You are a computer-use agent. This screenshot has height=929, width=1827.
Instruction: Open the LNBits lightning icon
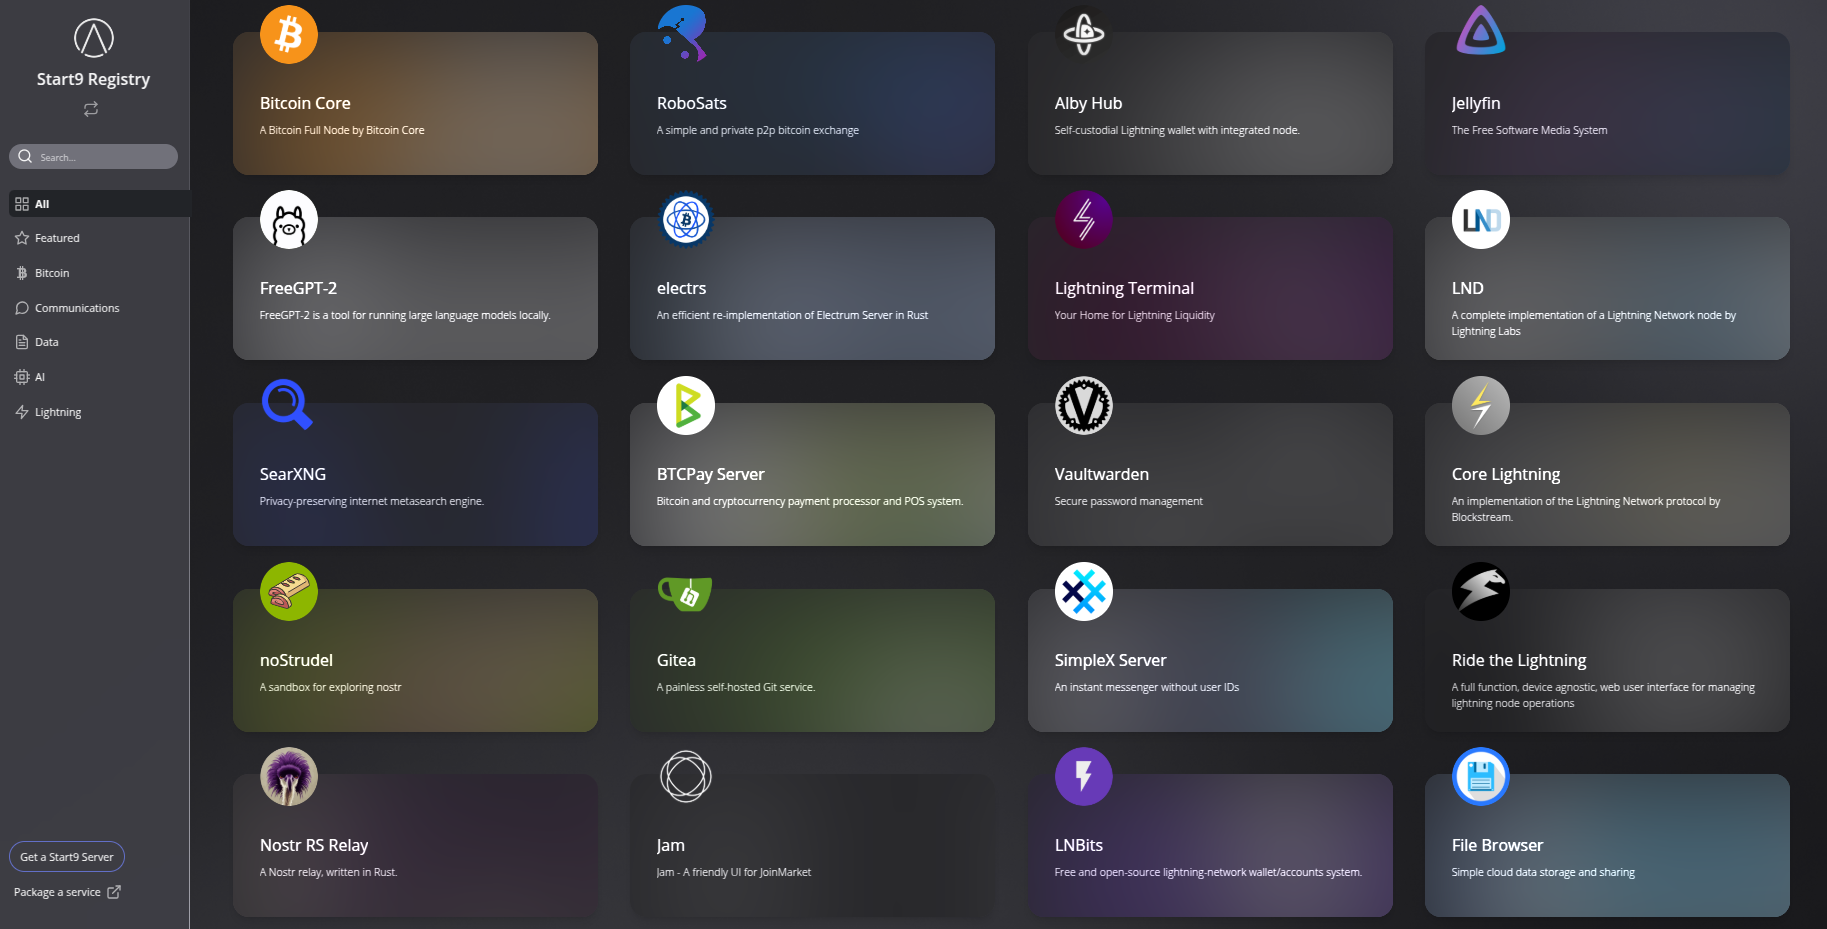pos(1083,776)
